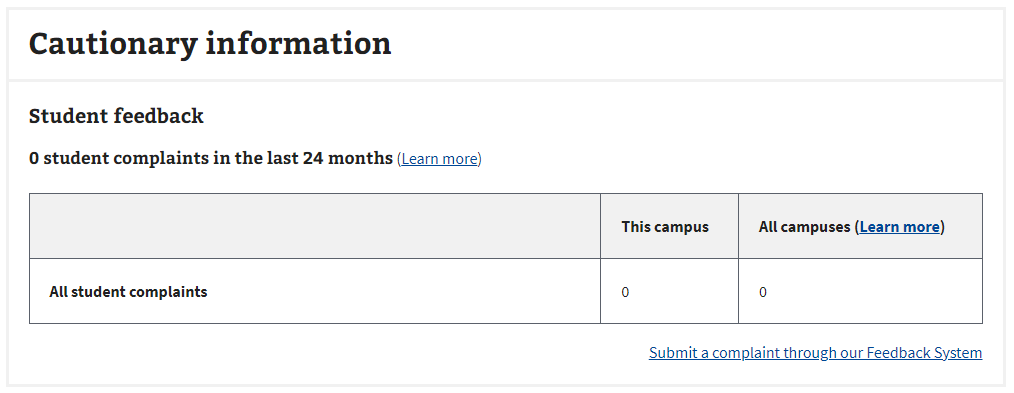Open the Learn more link beside student complaints
The image size is (1014, 393).
pos(440,159)
